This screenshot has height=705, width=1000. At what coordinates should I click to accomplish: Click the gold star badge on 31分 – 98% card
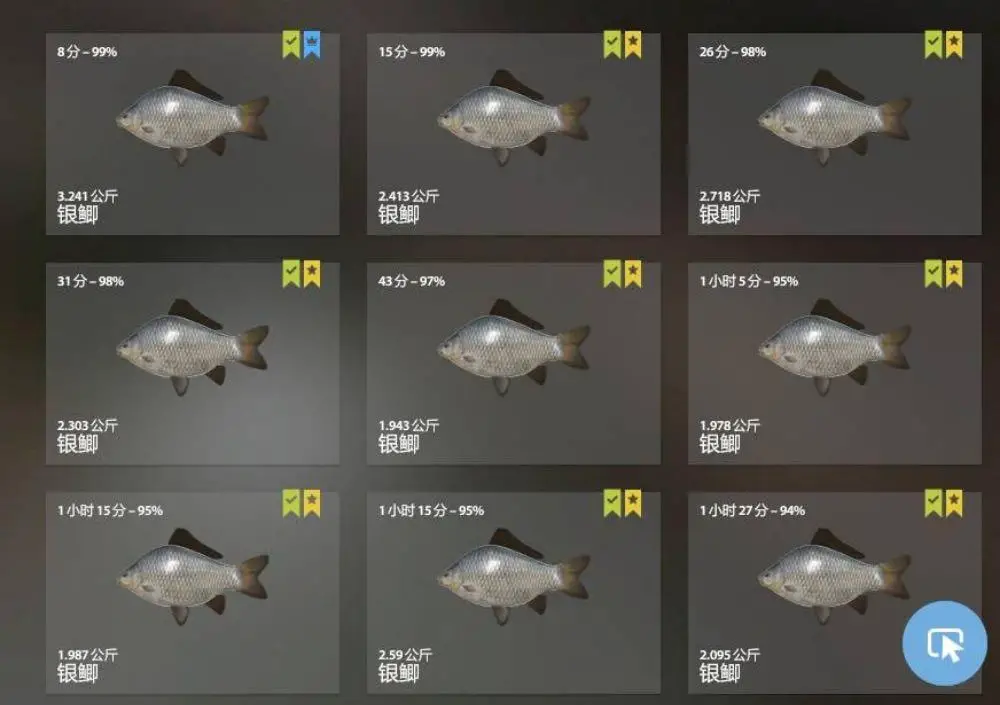click(312, 274)
